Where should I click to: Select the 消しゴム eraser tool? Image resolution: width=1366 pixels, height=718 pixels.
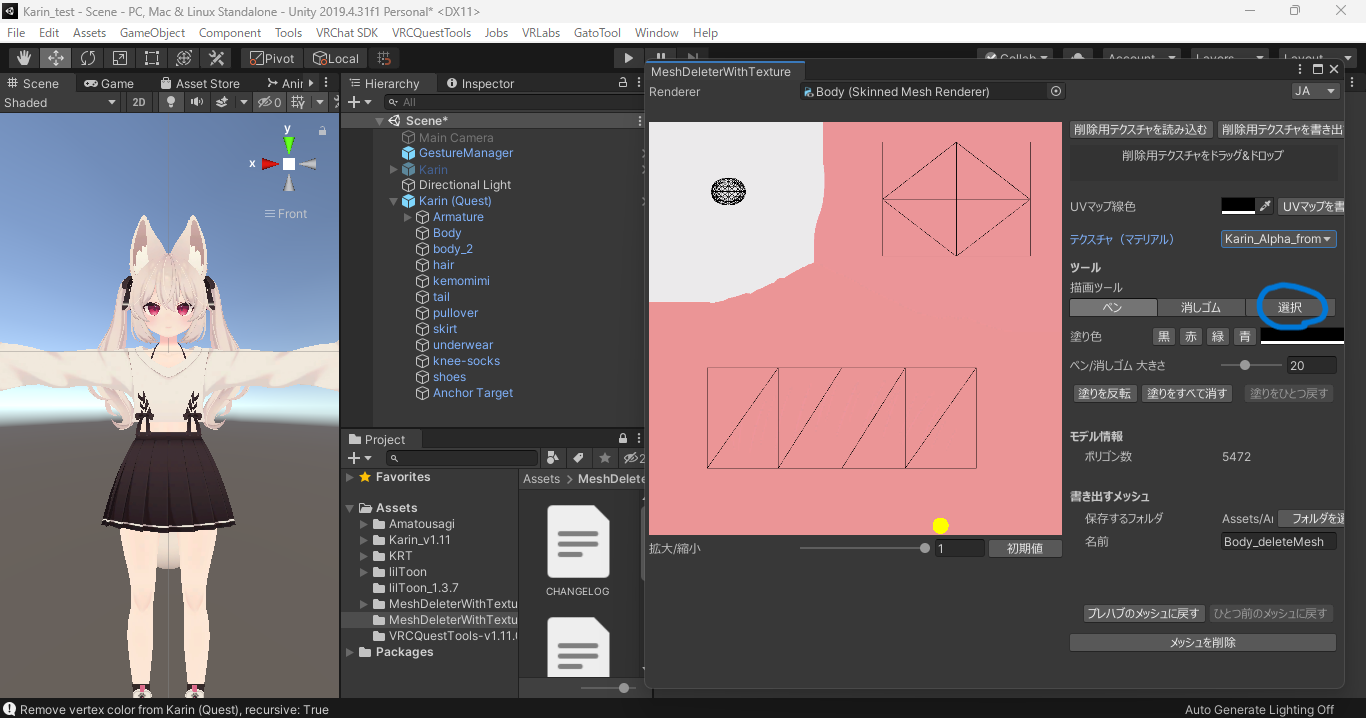point(1201,307)
